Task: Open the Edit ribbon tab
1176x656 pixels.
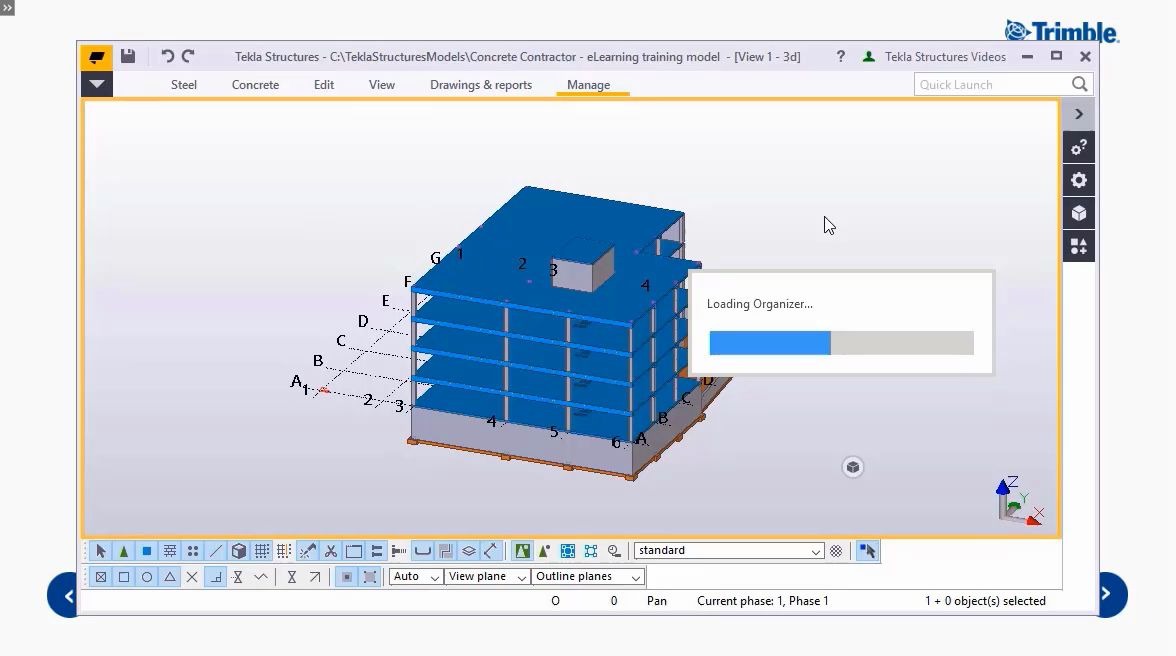Action: pyautogui.click(x=324, y=85)
